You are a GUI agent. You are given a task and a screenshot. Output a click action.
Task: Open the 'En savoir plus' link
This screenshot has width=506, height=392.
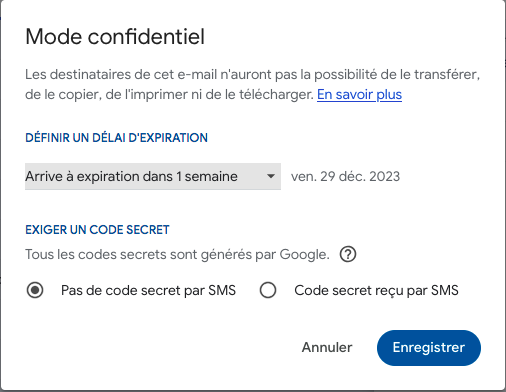[x=359, y=95]
